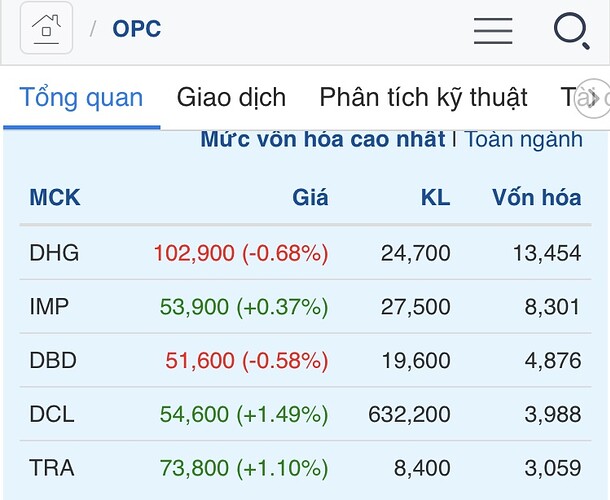Open the DCL stock ticker
Image resolution: width=610 pixels, height=500 pixels.
point(52,414)
